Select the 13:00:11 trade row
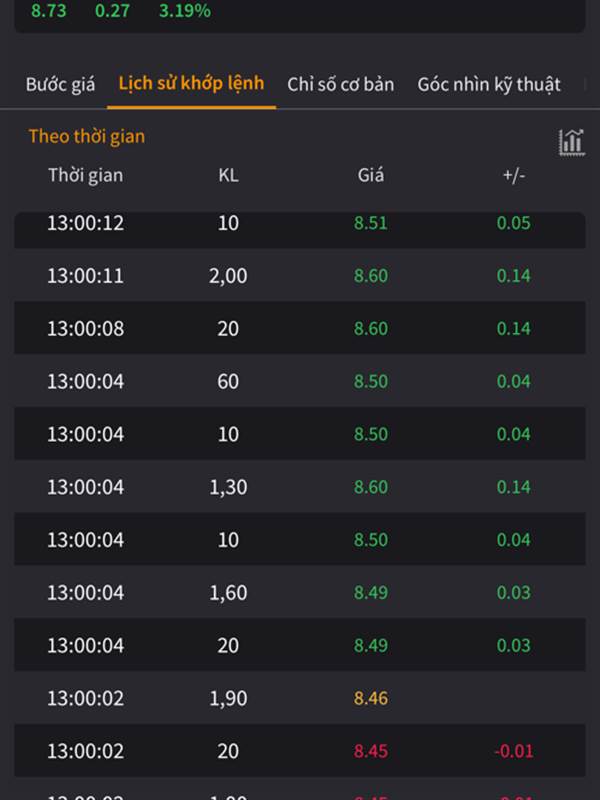Image resolution: width=600 pixels, height=800 pixels. tap(299, 276)
